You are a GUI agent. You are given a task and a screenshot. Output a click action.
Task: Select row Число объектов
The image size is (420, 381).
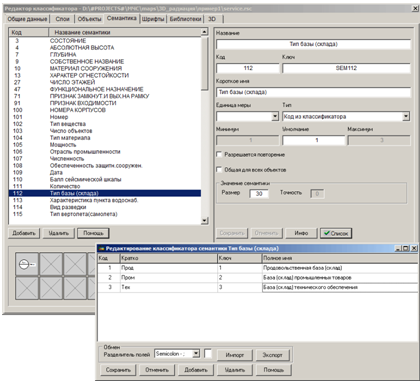tap(105, 131)
